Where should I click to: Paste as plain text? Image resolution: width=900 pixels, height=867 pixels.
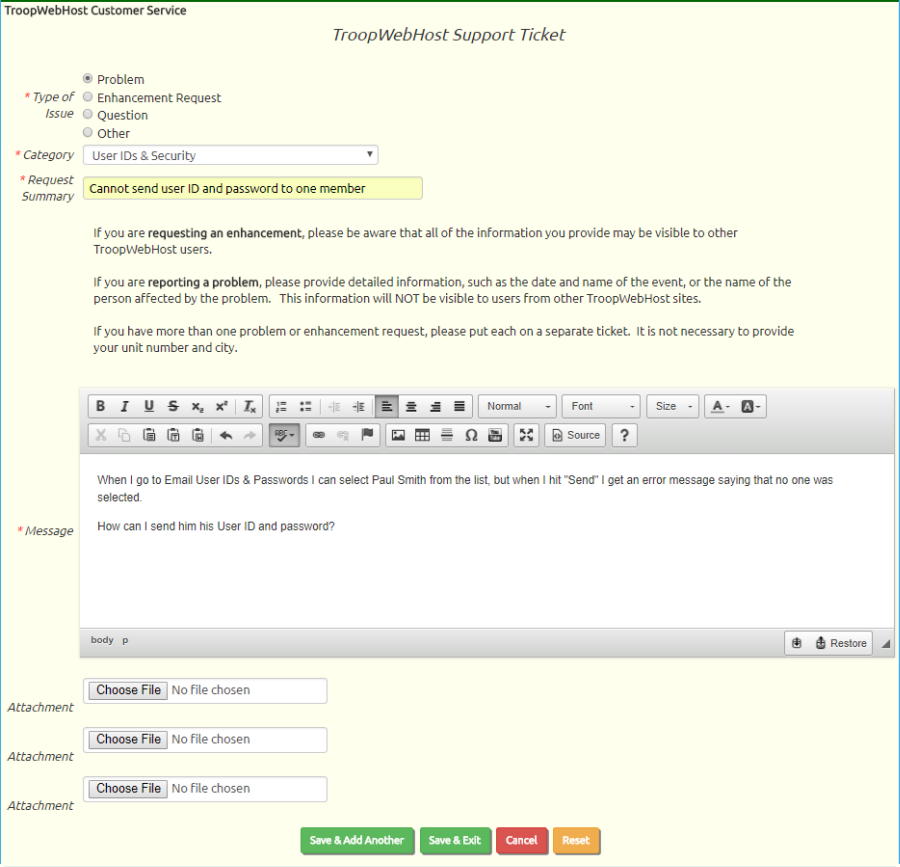[173, 435]
